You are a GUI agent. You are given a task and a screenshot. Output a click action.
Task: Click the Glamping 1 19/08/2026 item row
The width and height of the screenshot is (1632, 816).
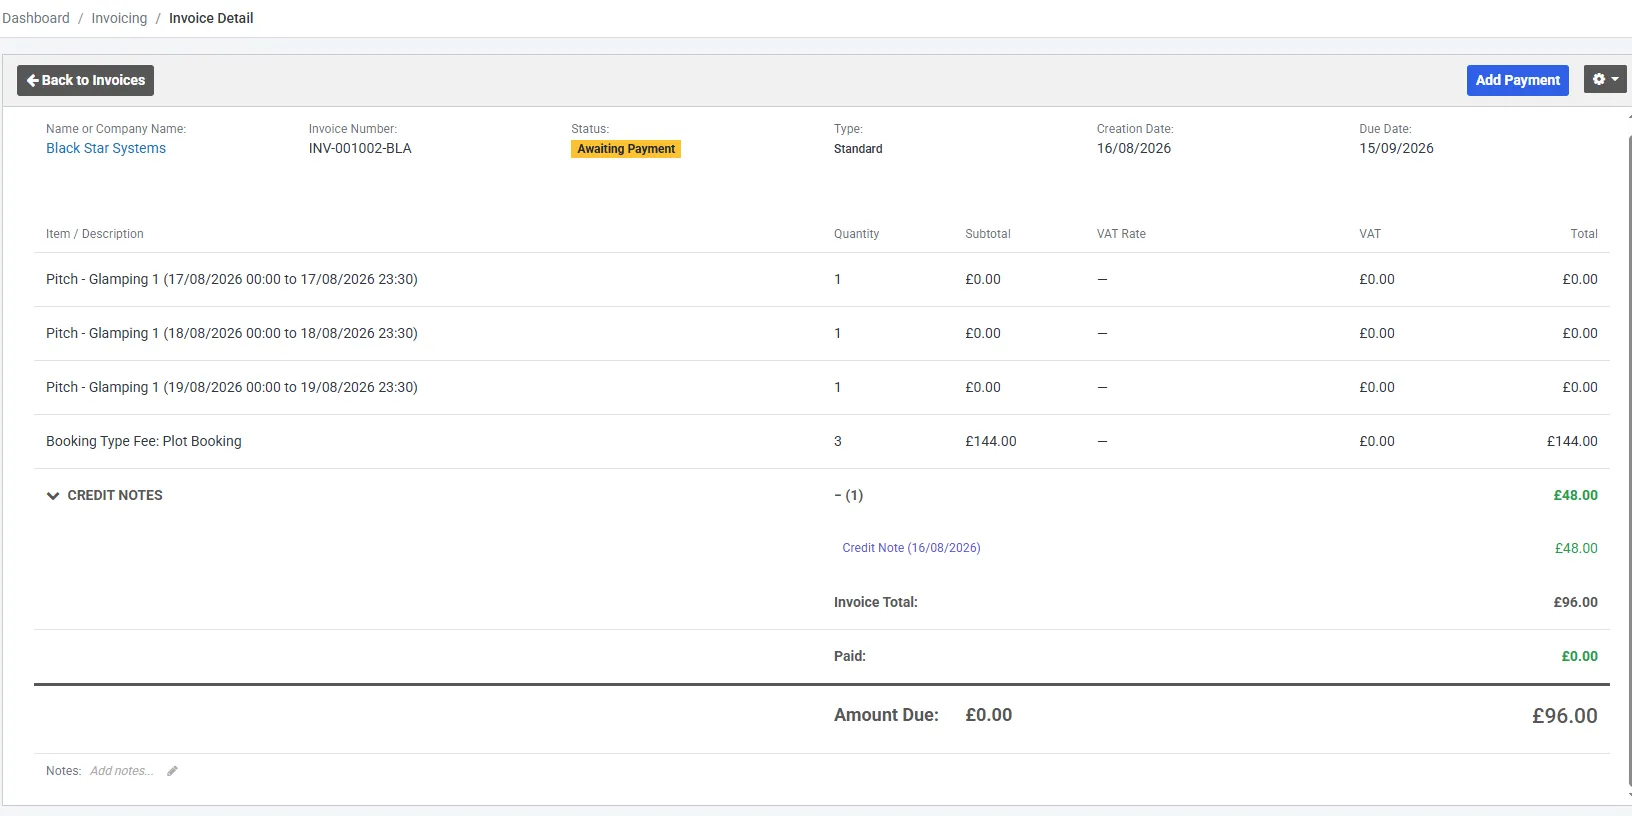[821, 387]
